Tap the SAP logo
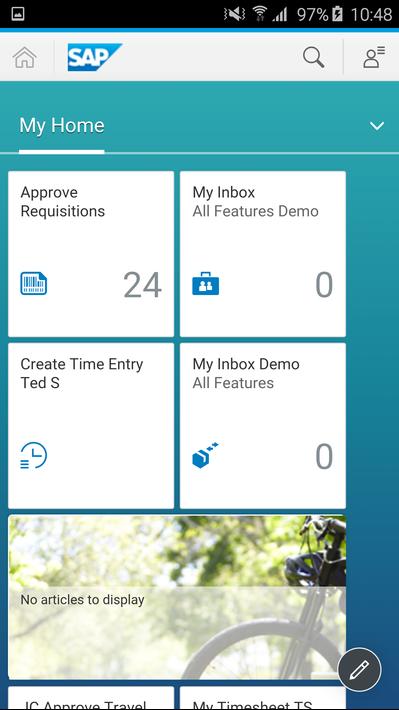399x710 pixels. 95,58
